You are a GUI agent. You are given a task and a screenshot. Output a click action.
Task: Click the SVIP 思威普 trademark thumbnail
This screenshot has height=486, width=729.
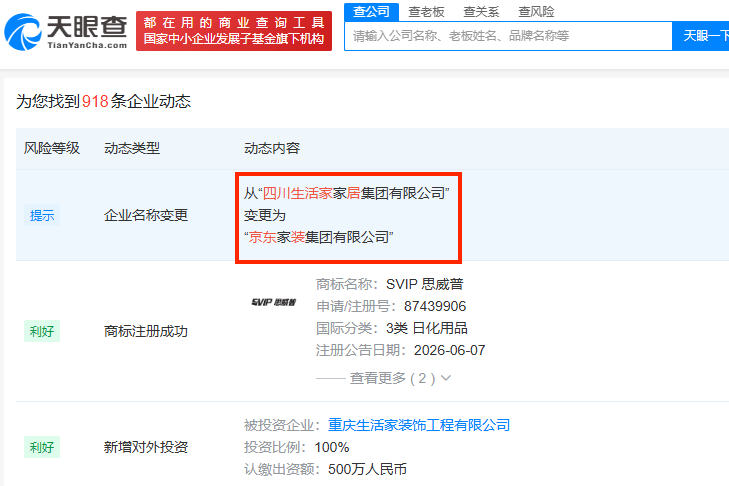[273, 302]
